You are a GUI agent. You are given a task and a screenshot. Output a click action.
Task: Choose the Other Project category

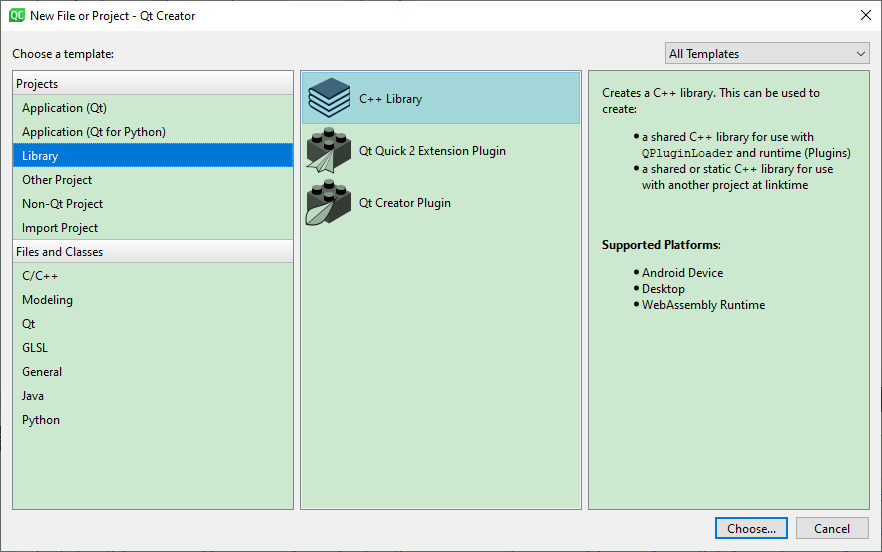[153, 179]
